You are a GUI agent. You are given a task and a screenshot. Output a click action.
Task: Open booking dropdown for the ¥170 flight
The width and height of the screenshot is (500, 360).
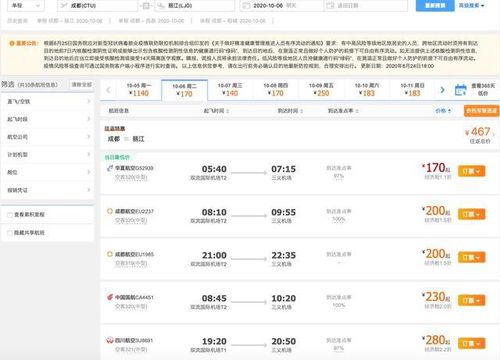click(471, 171)
